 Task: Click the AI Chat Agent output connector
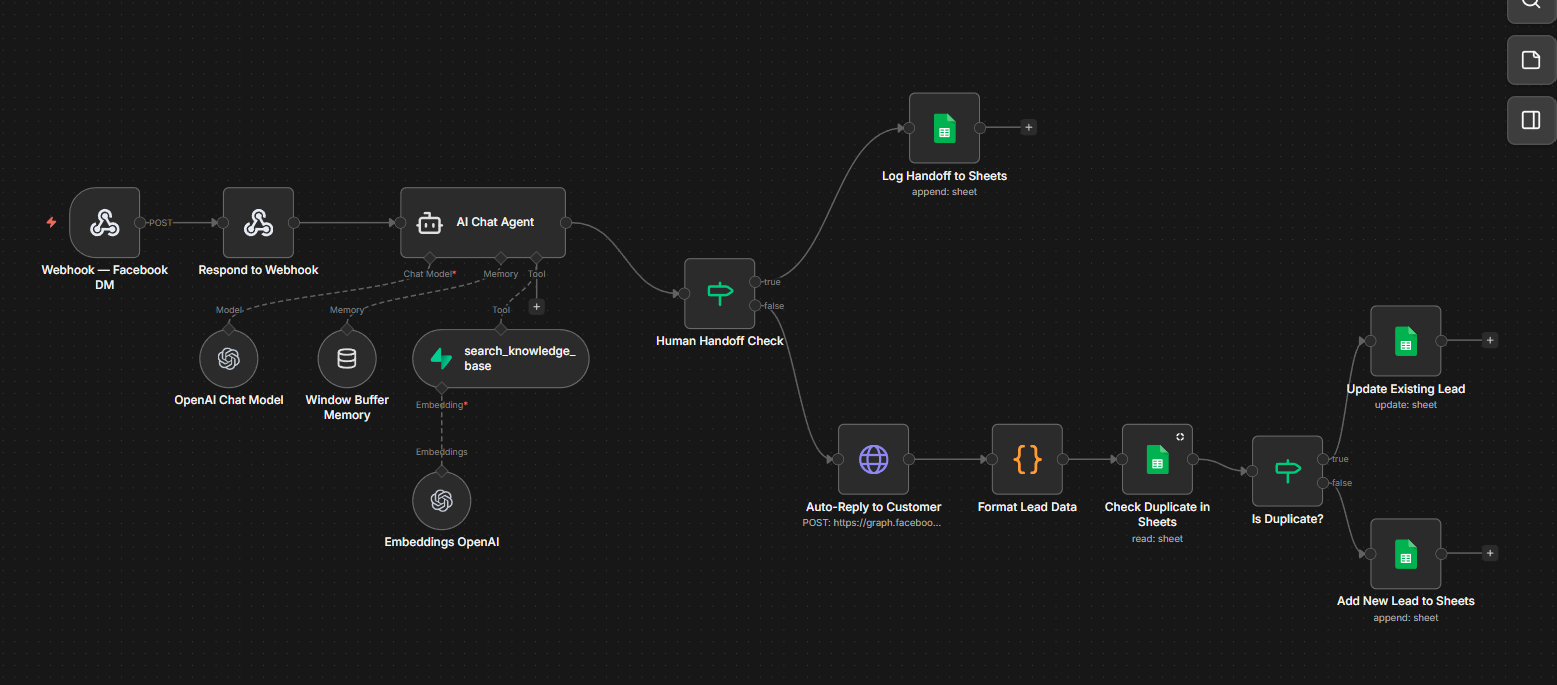(x=566, y=222)
